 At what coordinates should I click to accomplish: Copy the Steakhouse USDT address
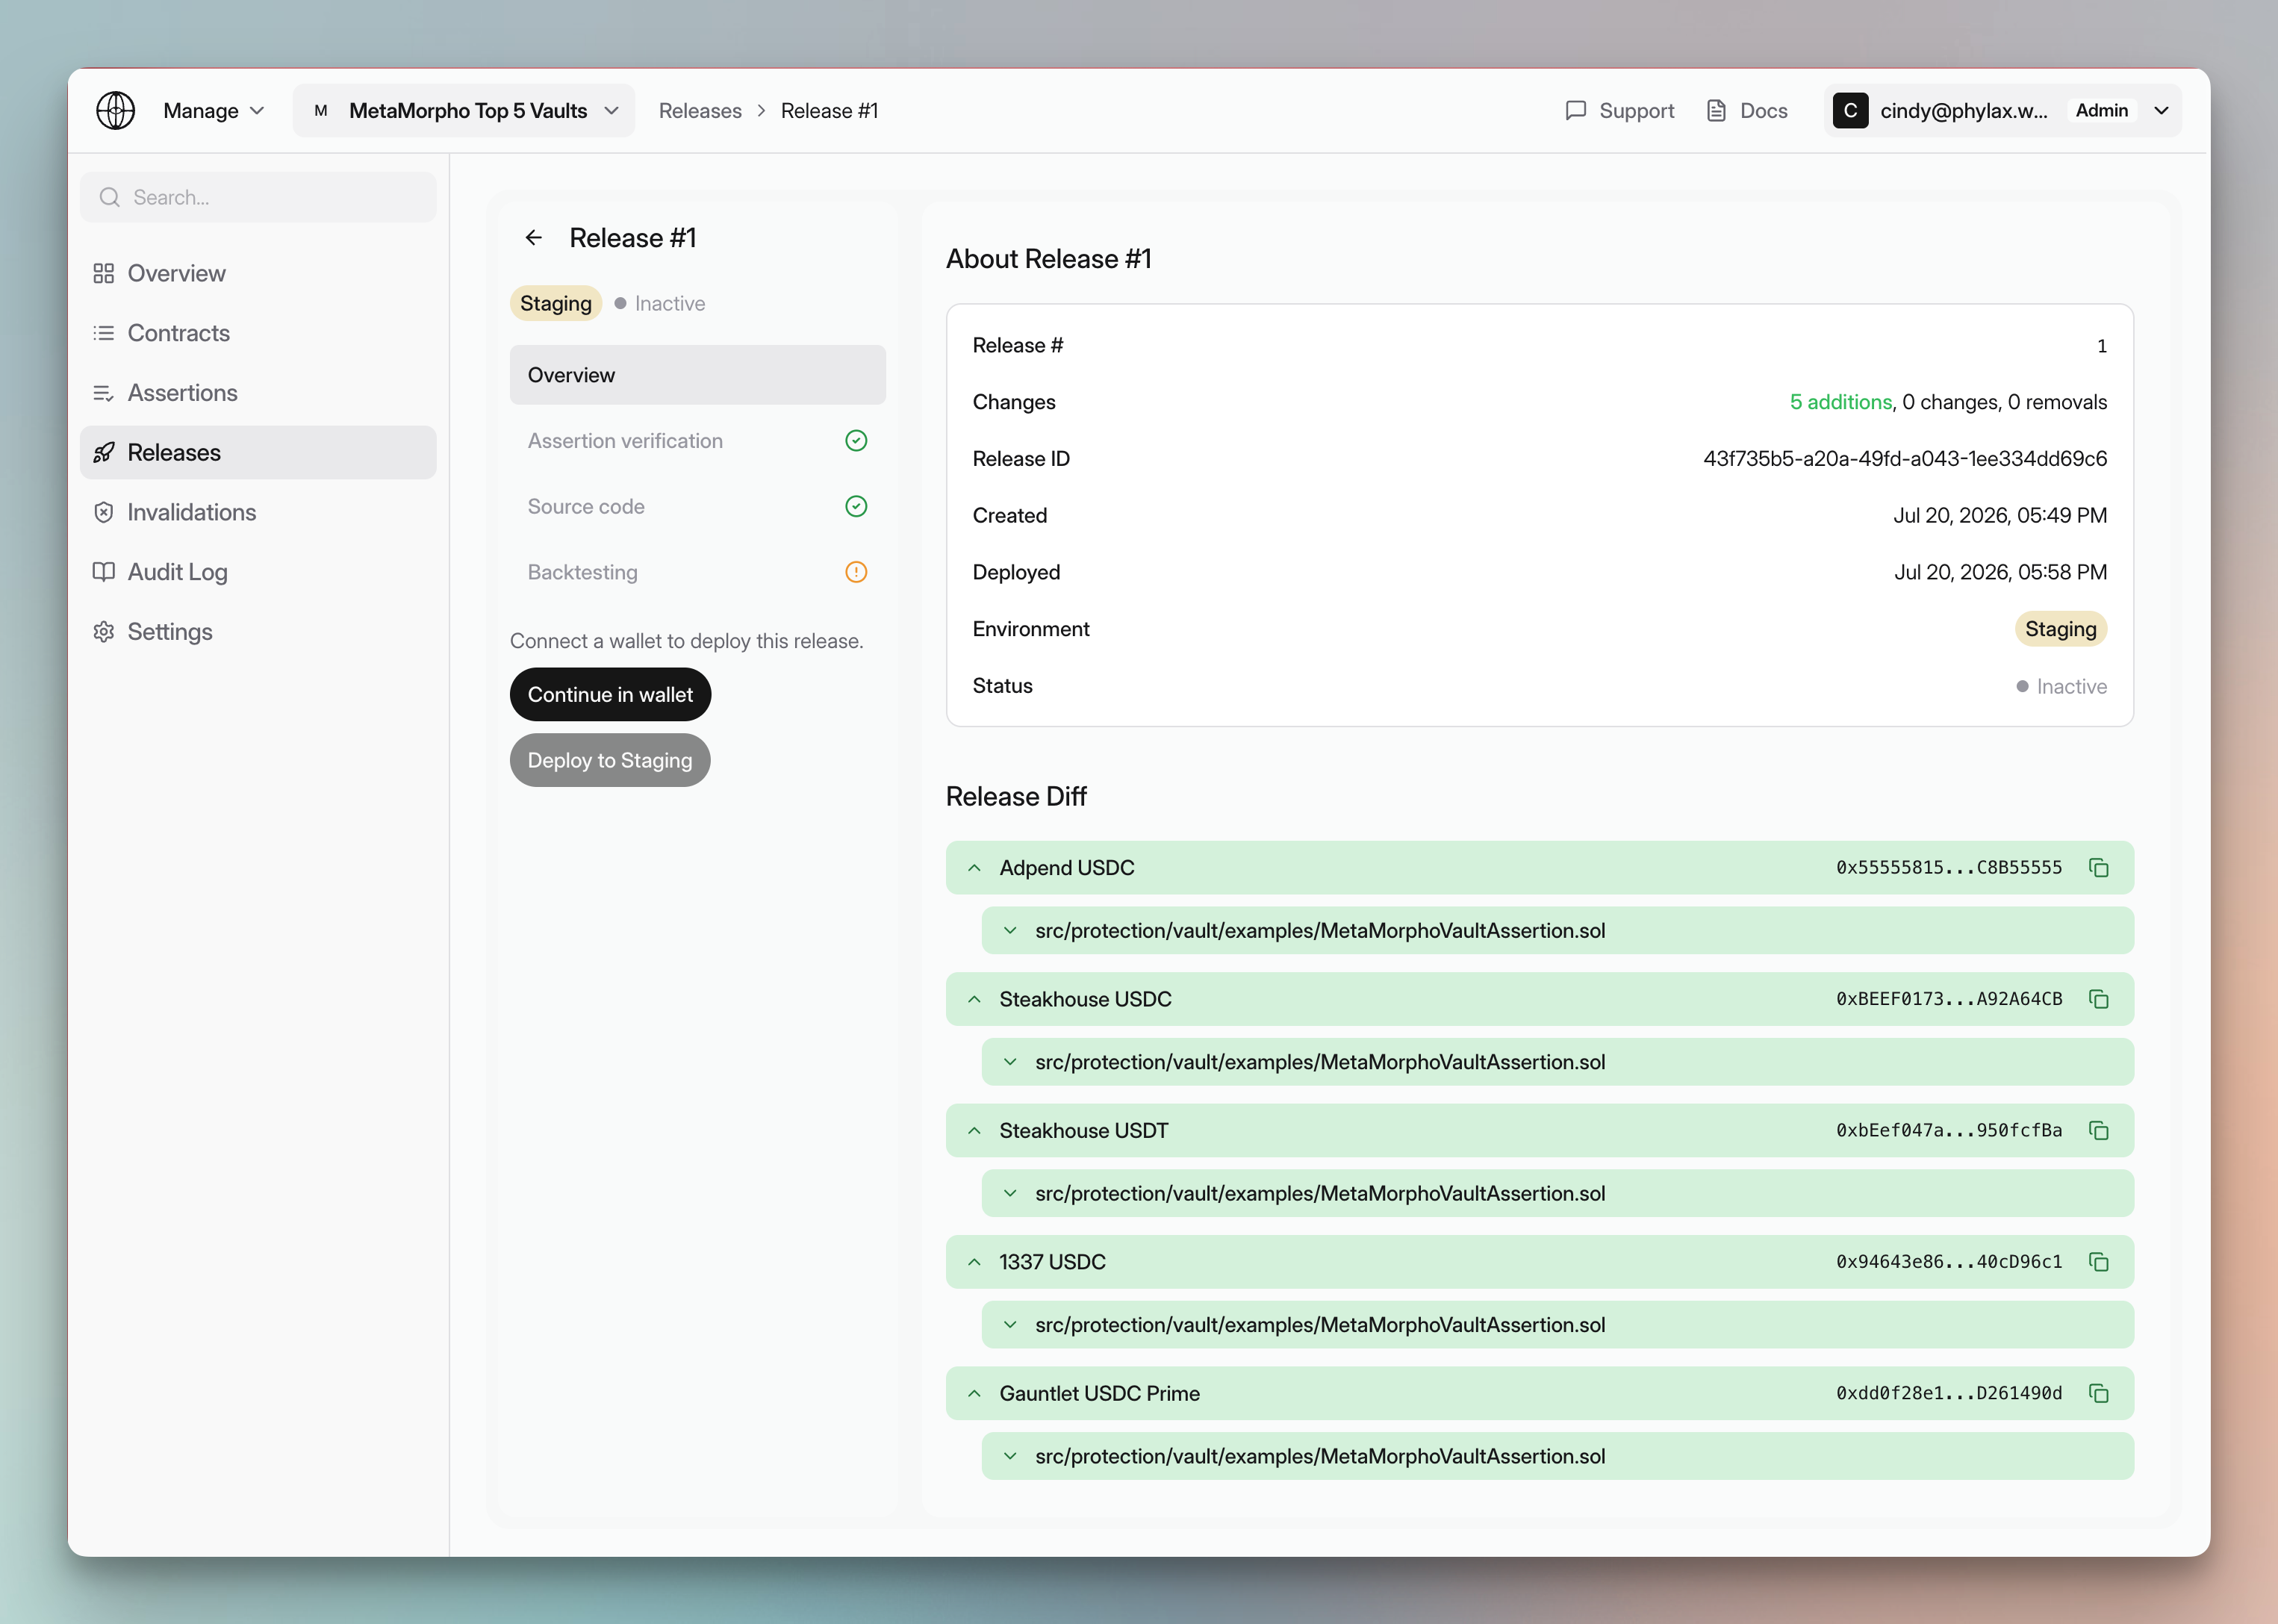click(x=2098, y=1131)
